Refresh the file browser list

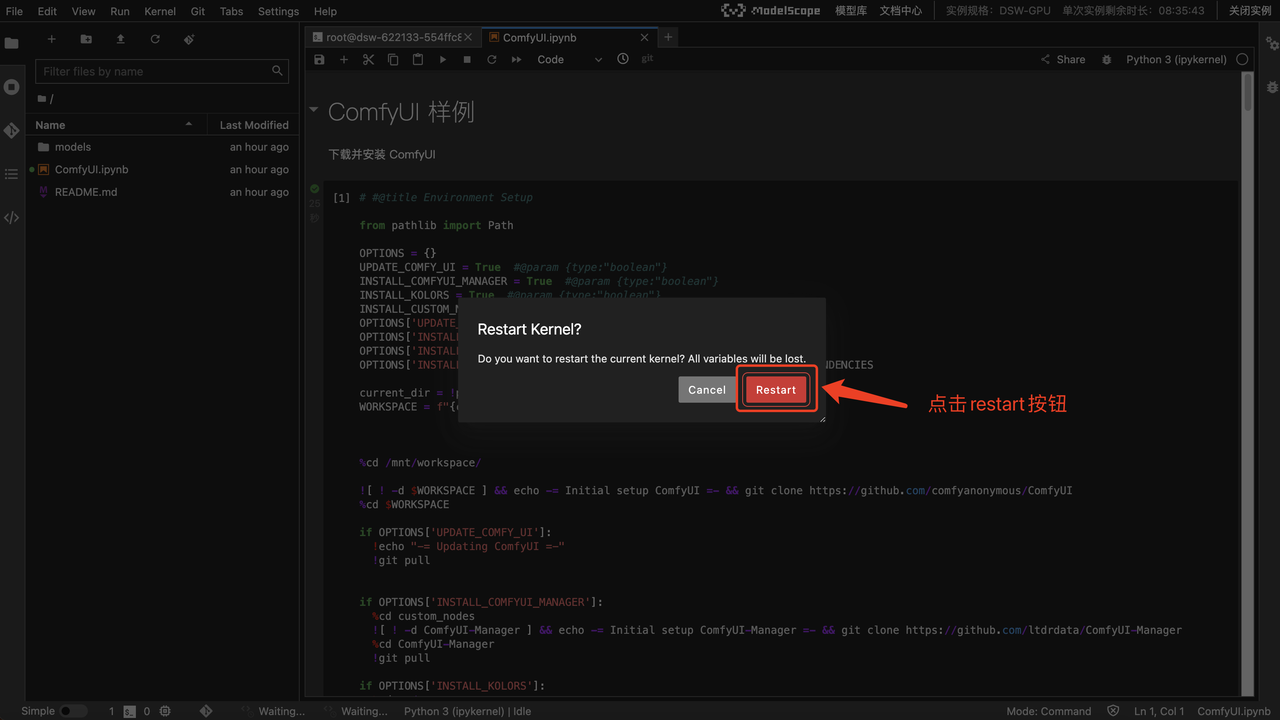(x=155, y=39)
